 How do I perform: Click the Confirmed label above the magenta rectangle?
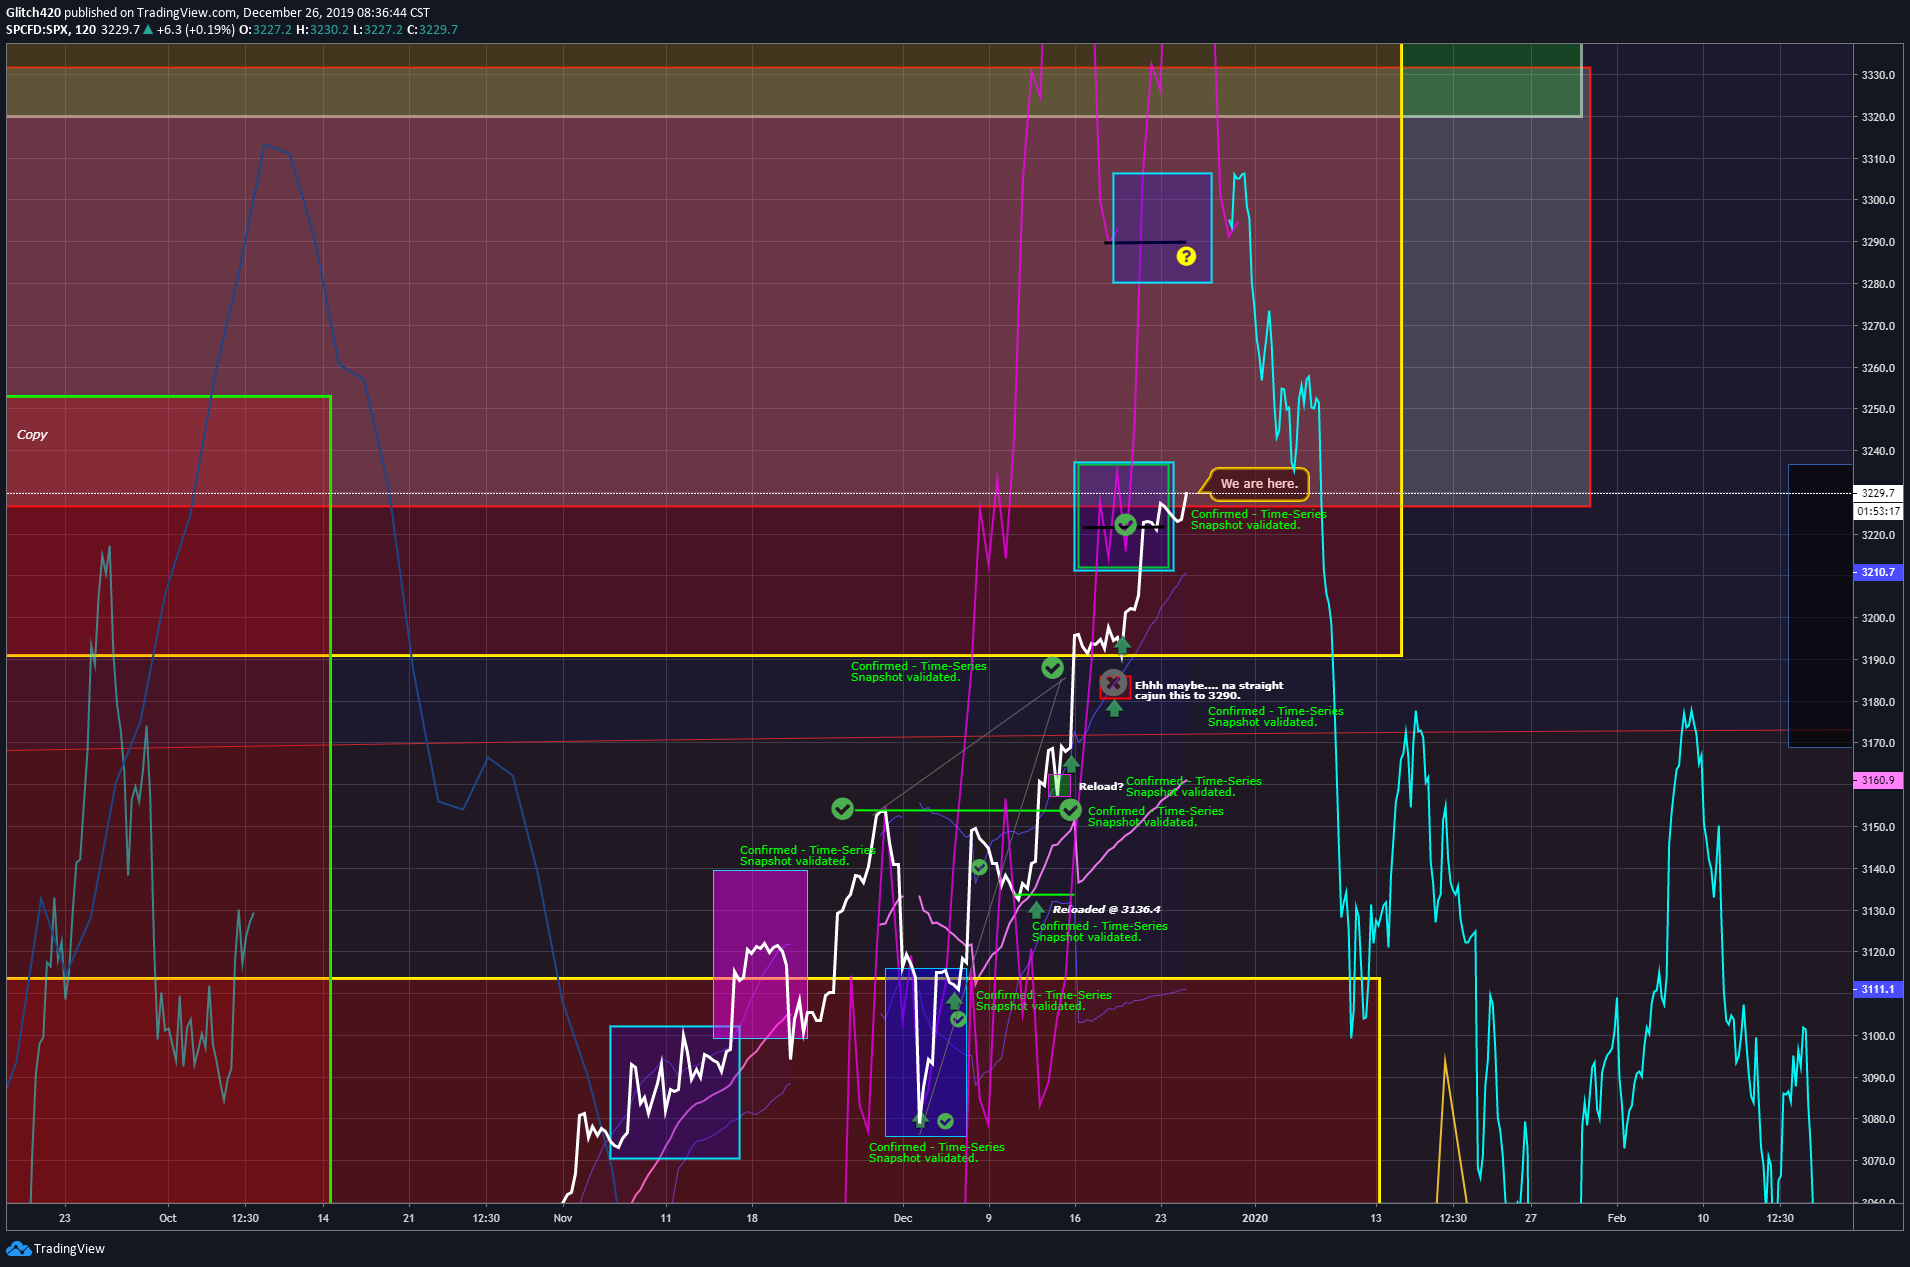click(807, 855)
